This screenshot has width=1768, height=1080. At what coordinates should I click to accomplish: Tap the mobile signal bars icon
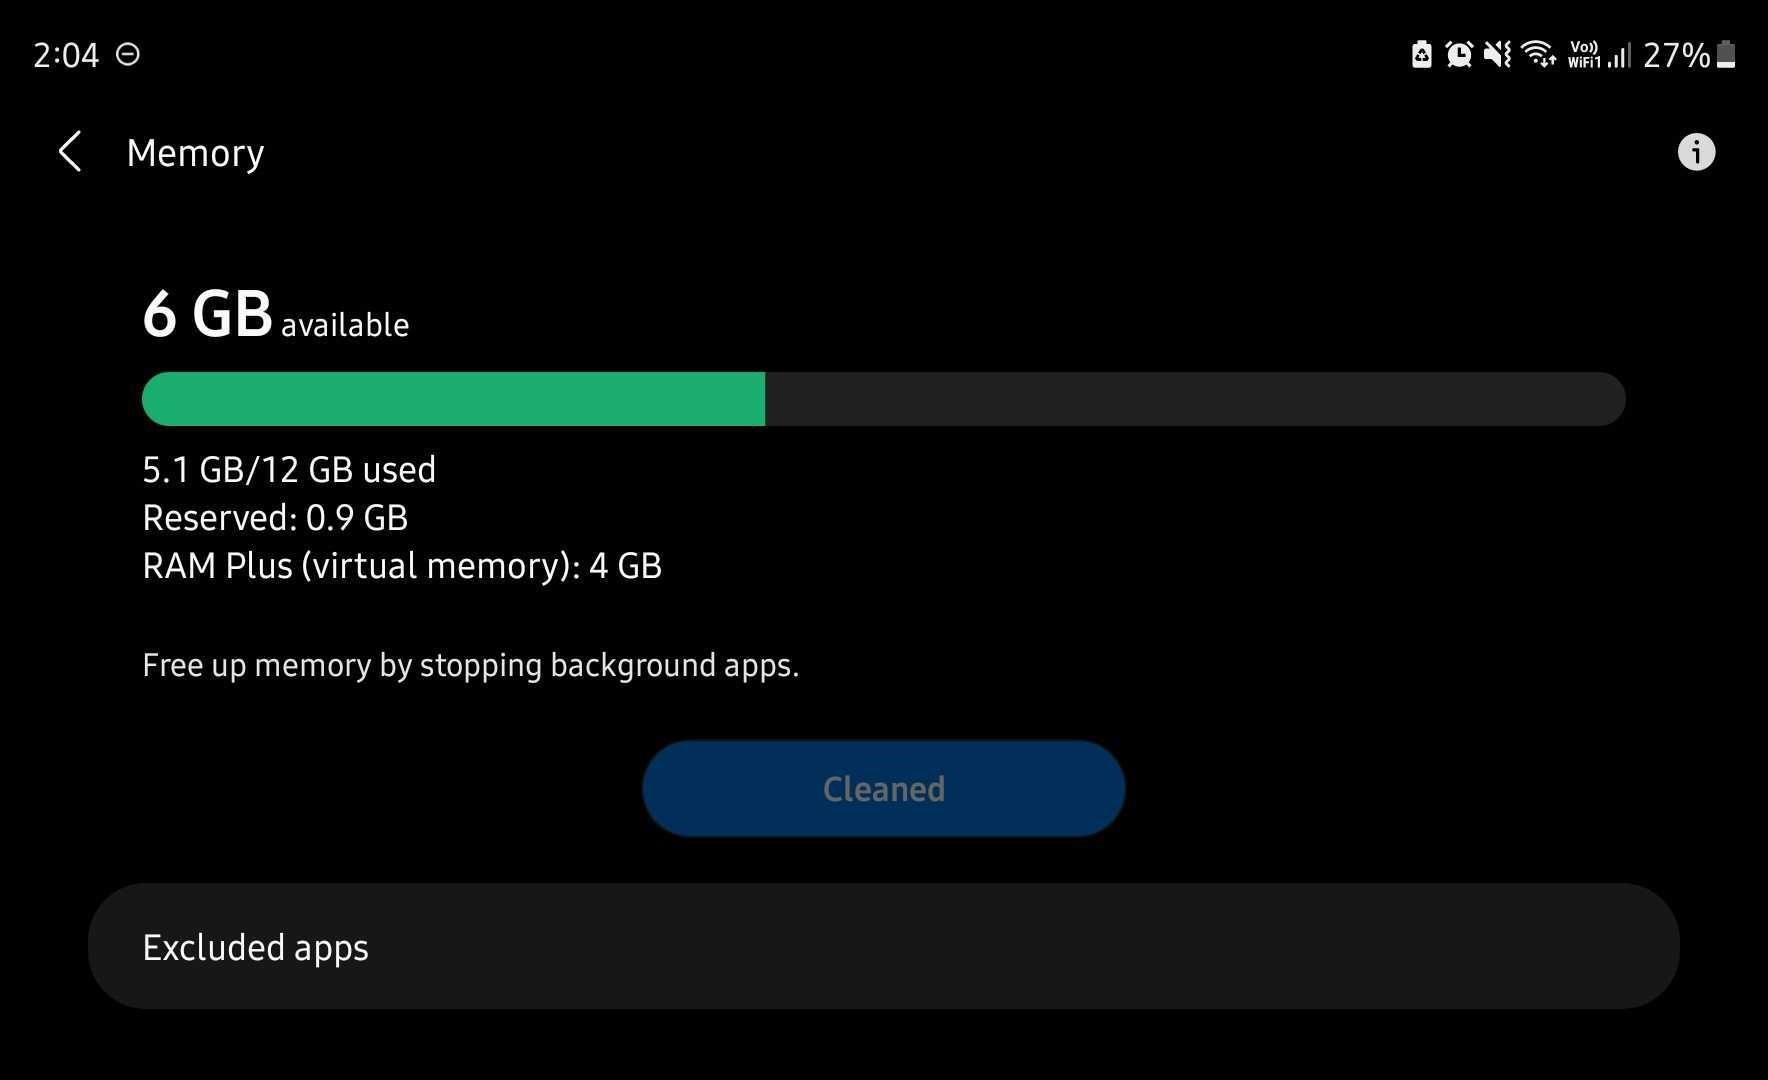pyautogui.click(x=1620, y=54)
